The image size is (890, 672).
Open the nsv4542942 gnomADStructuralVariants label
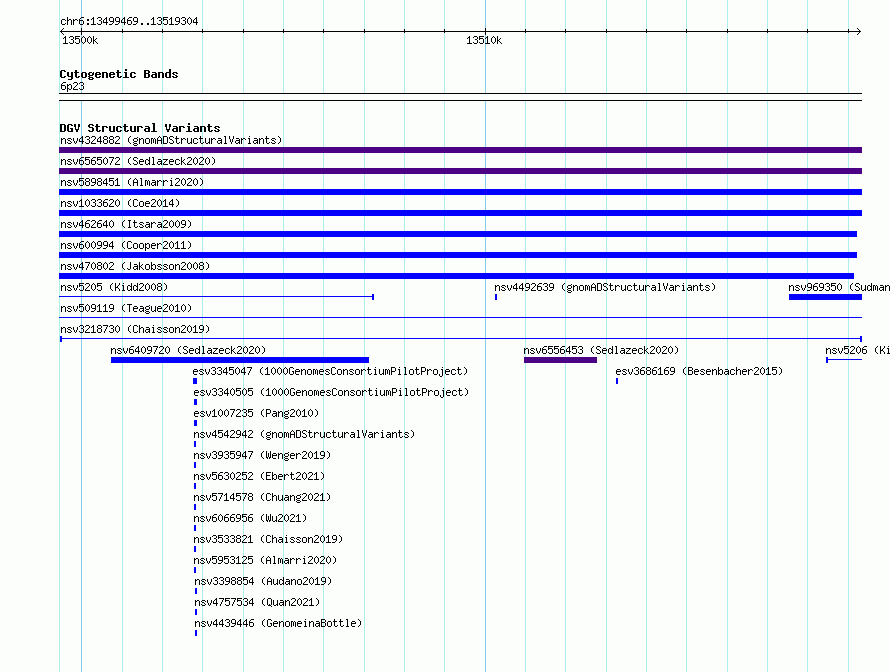click(x=304, y=434)
